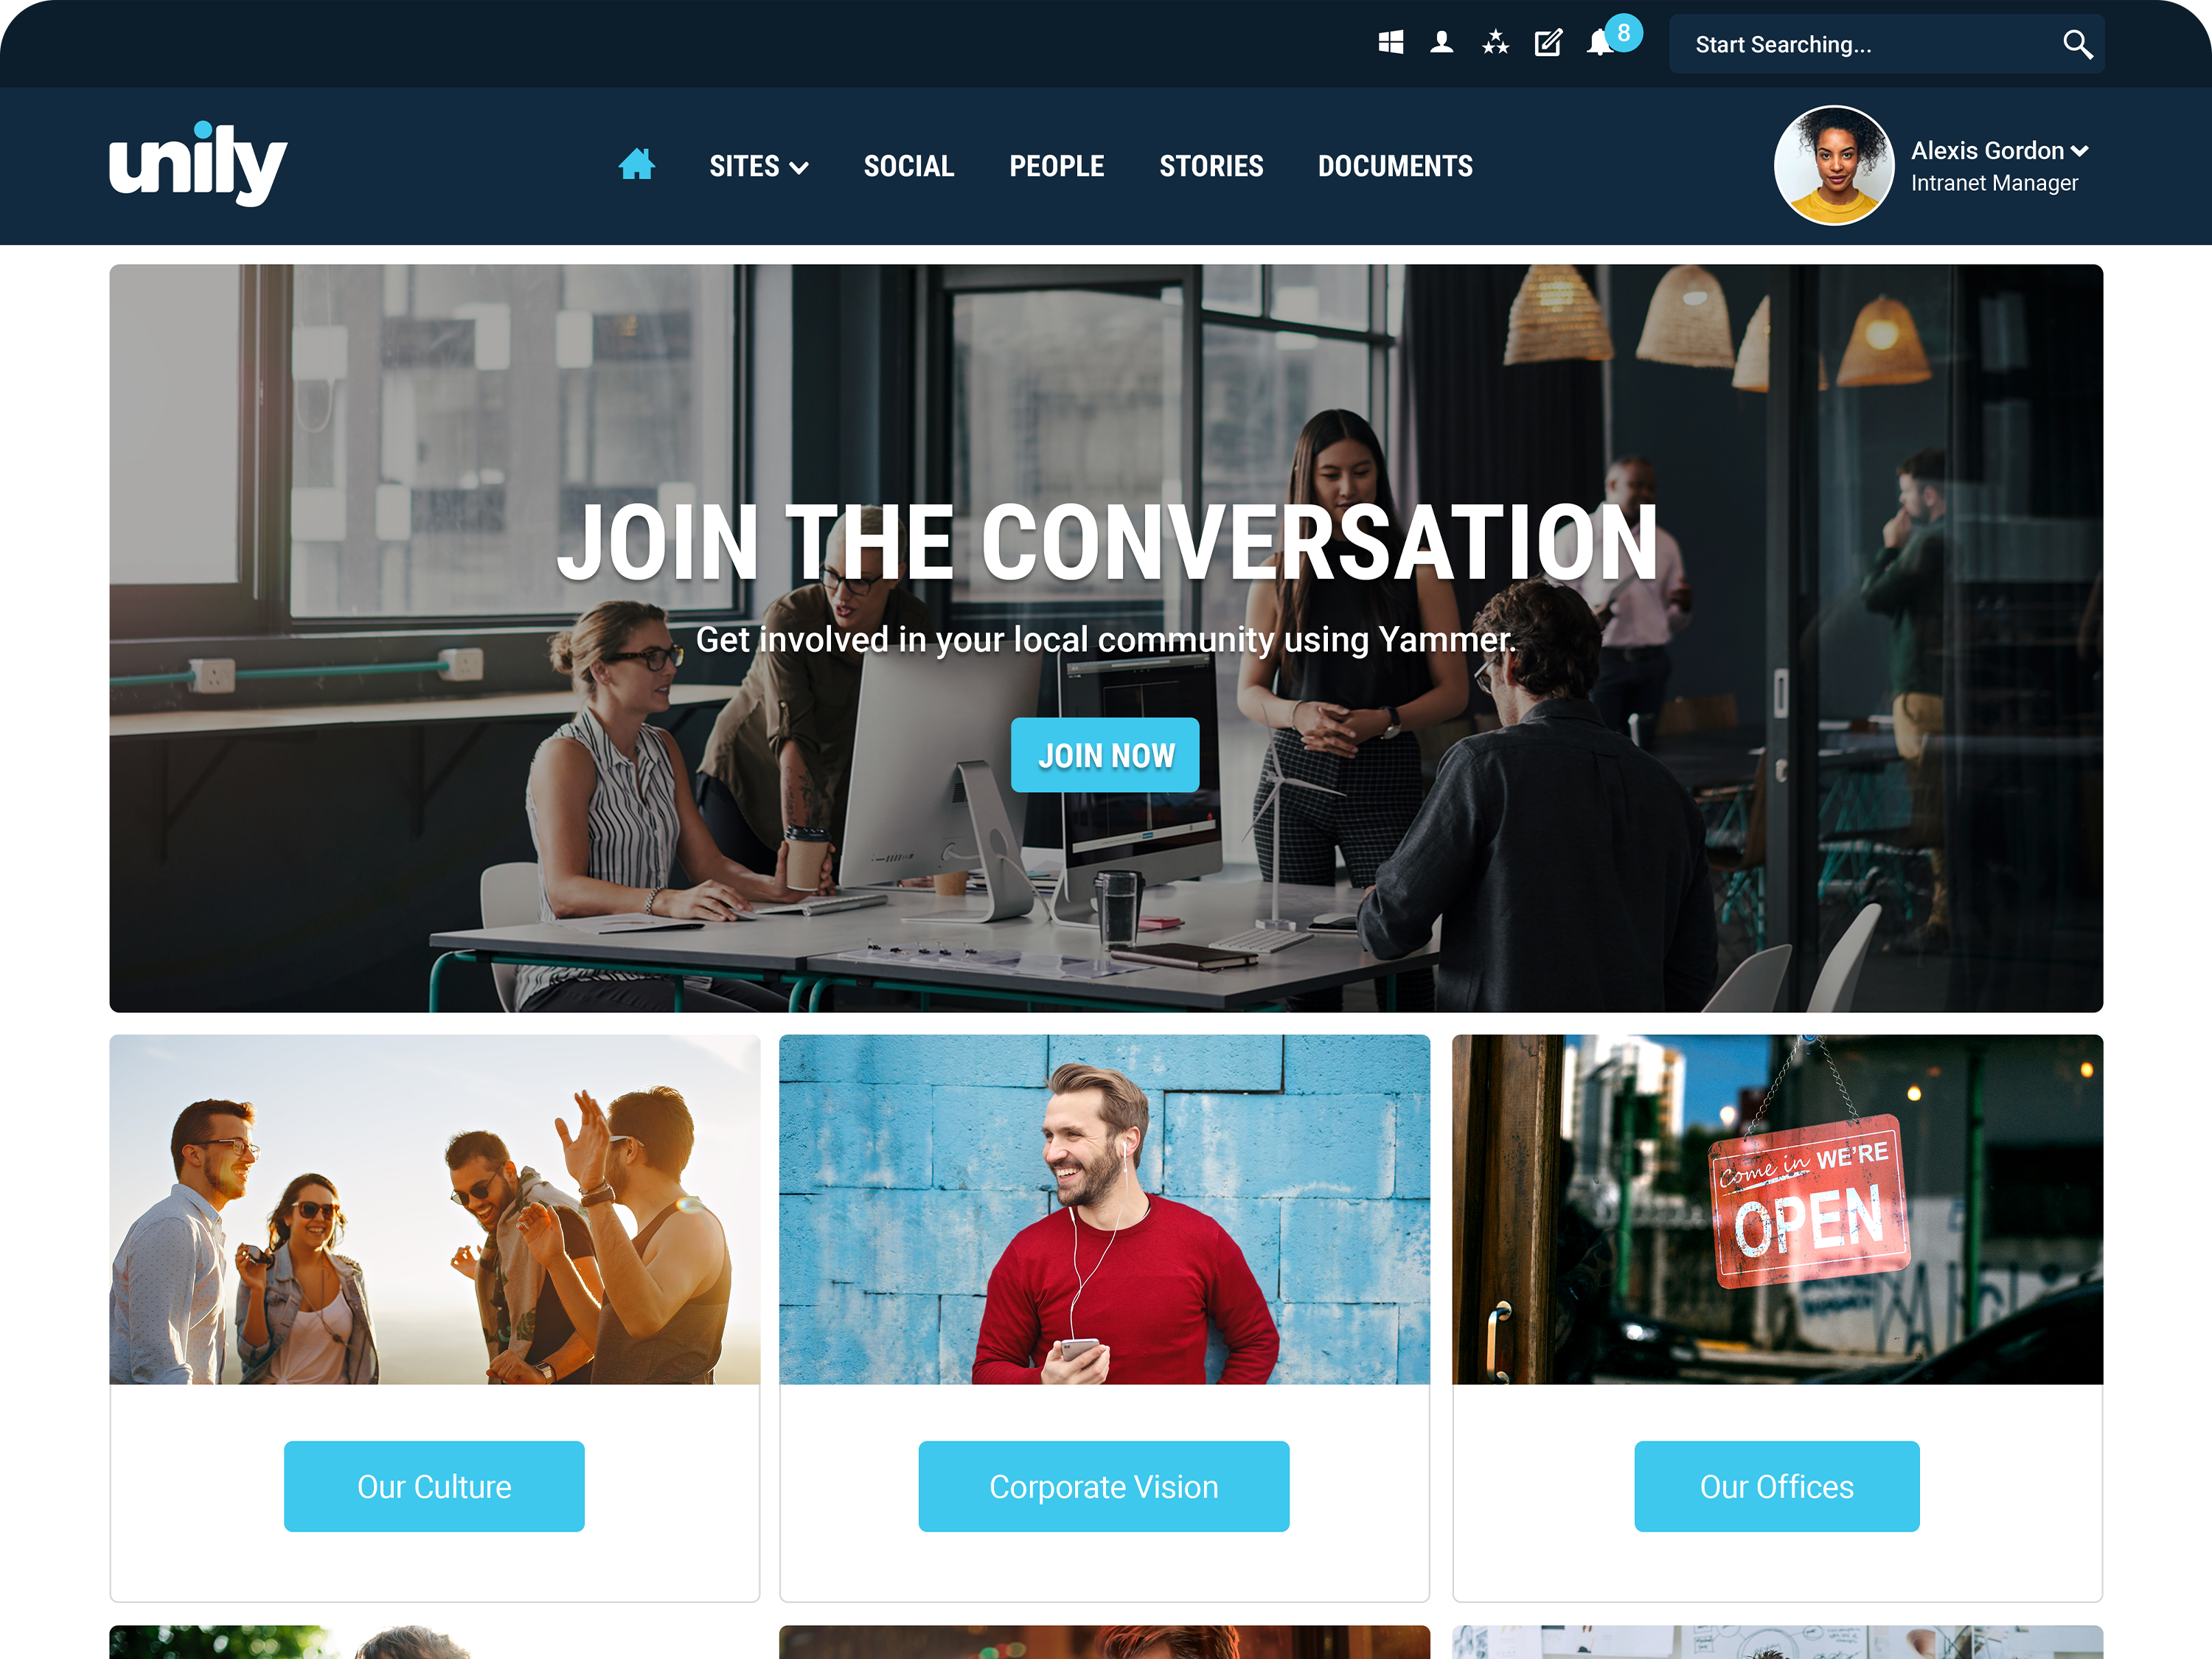Select the DOCUMENTS menu item
The image size is (2212, 1659).
point(1394,166)
